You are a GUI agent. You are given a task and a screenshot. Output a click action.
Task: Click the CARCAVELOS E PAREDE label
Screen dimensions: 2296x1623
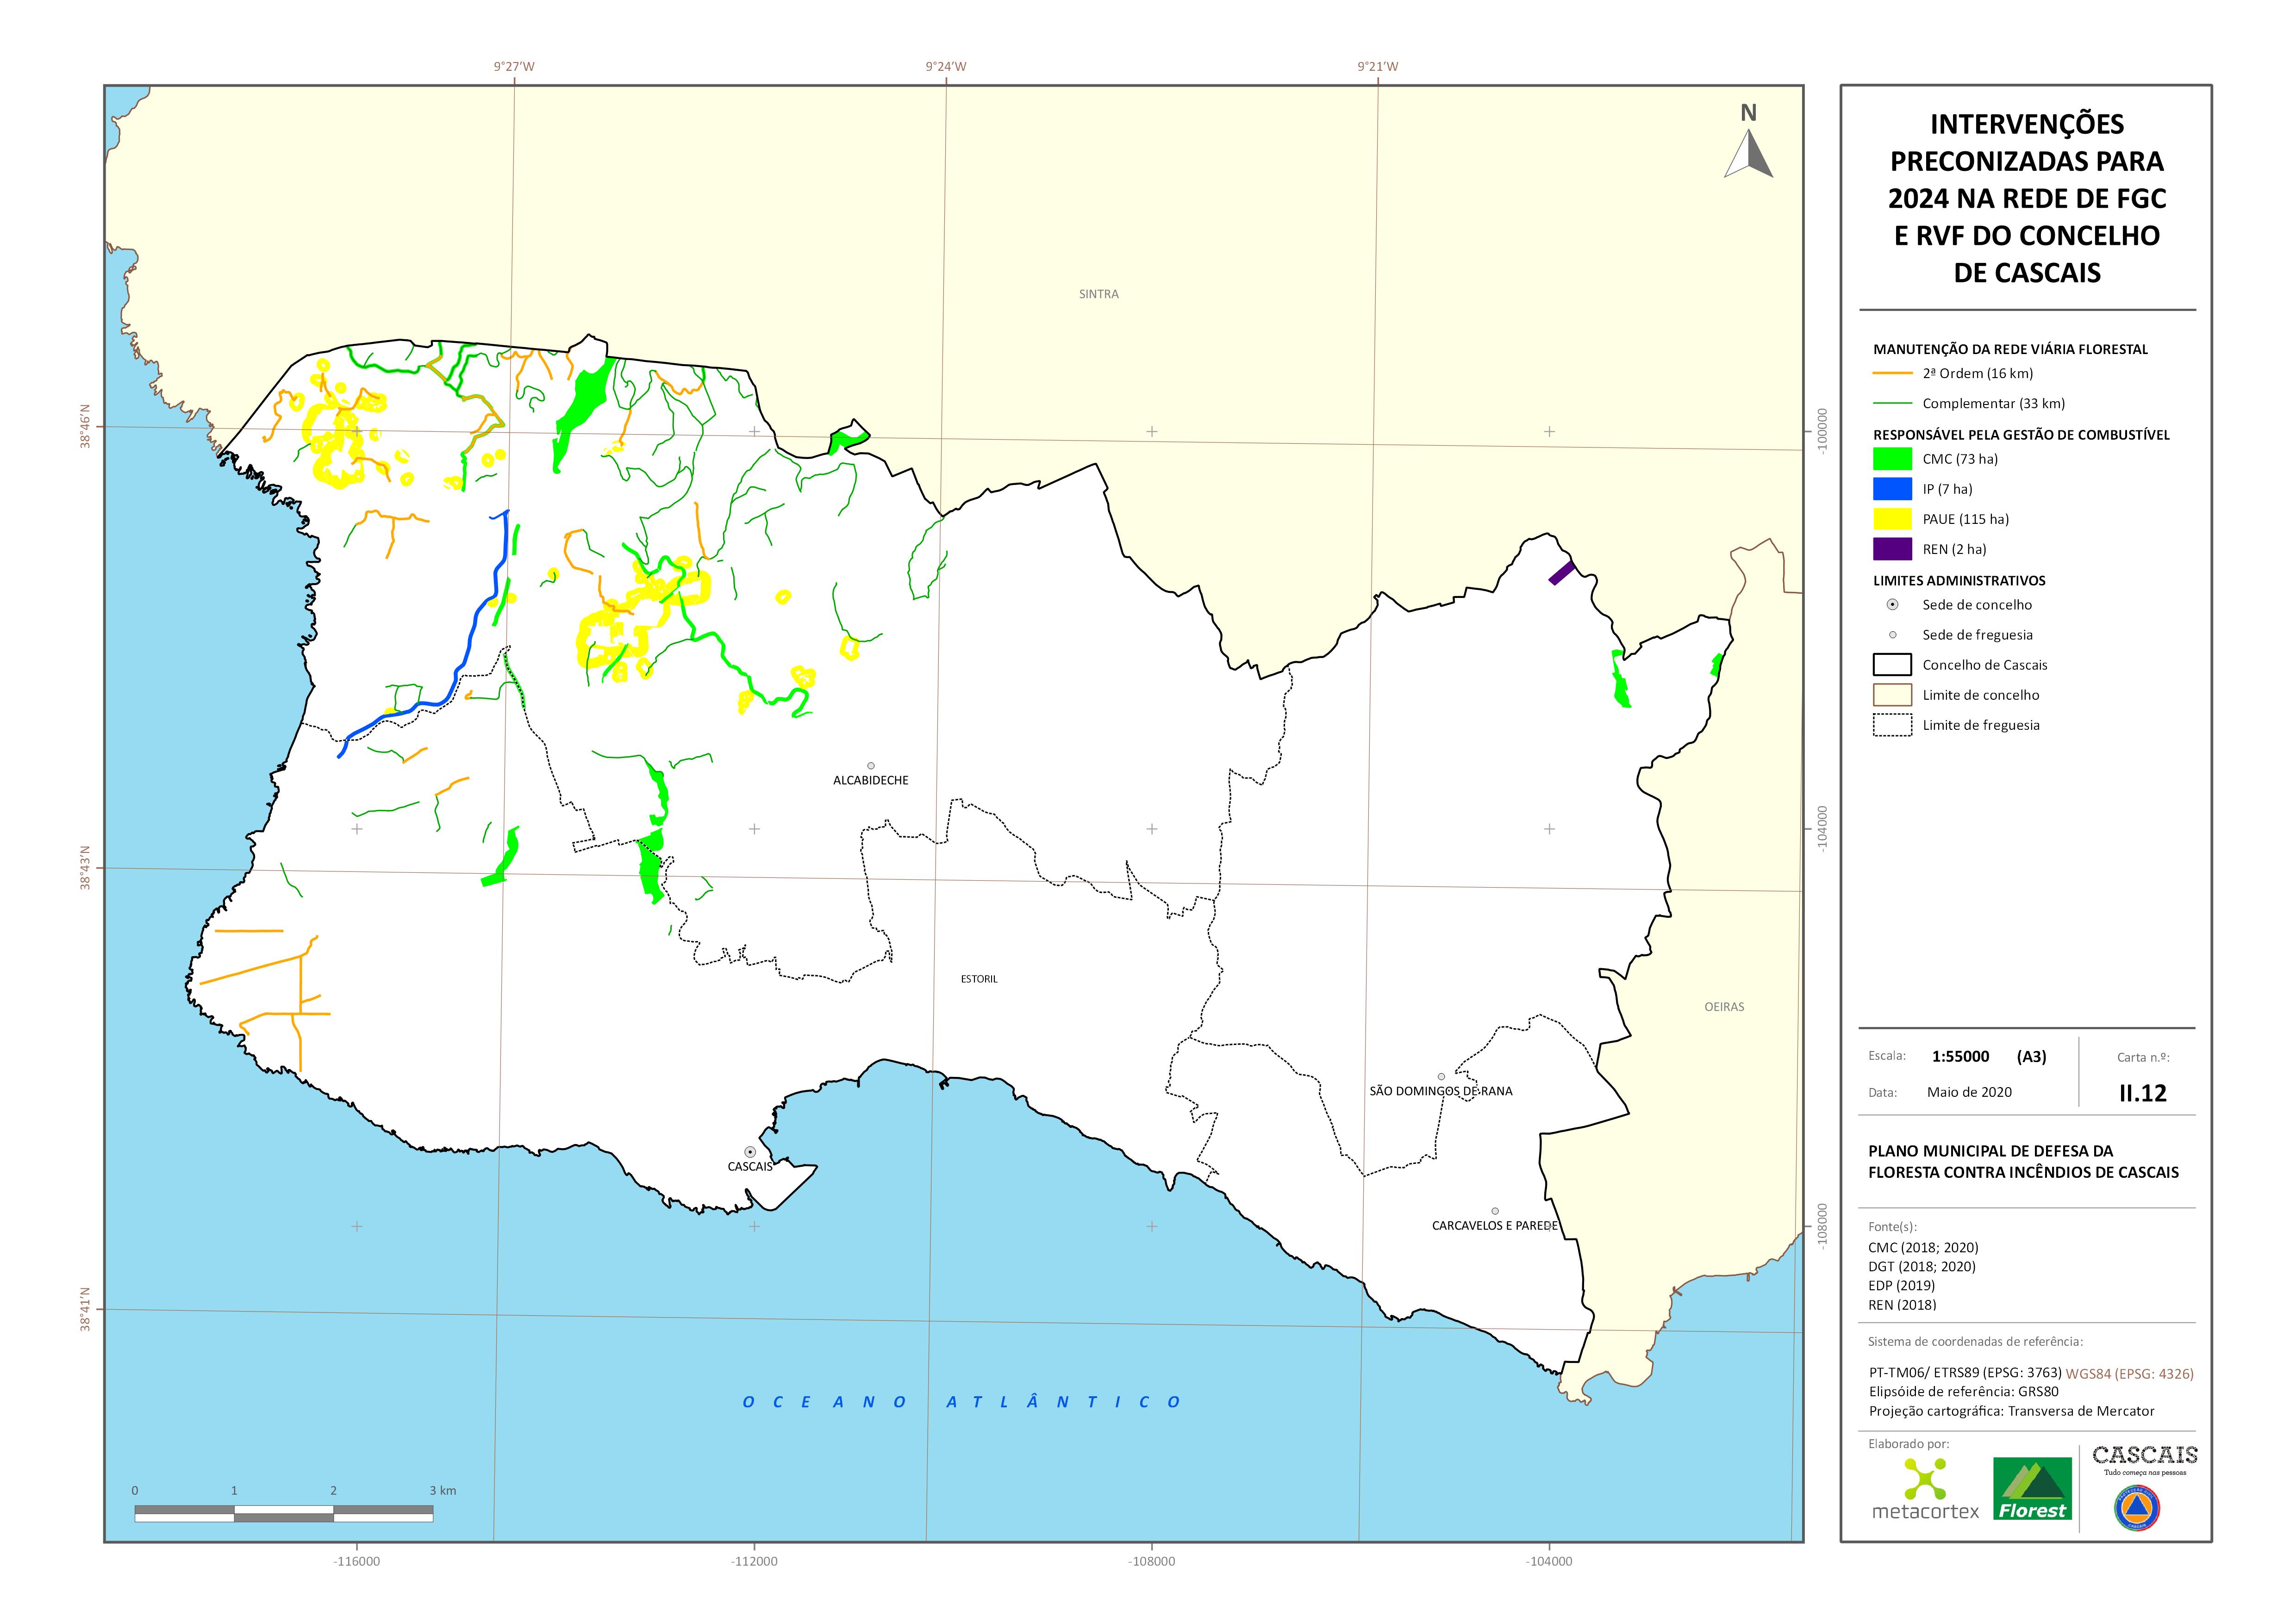tap(1495, 1225)
